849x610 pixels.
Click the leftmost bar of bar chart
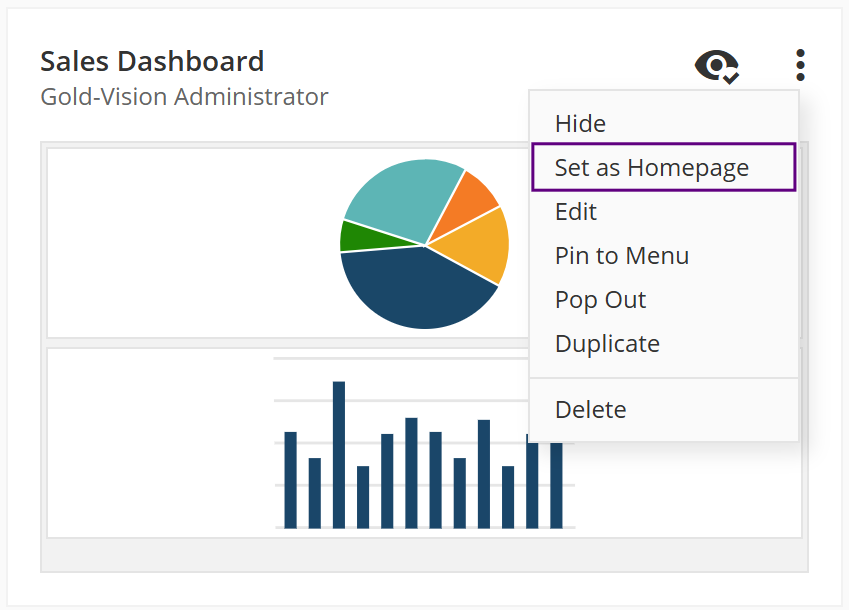[x=291, y=480]
